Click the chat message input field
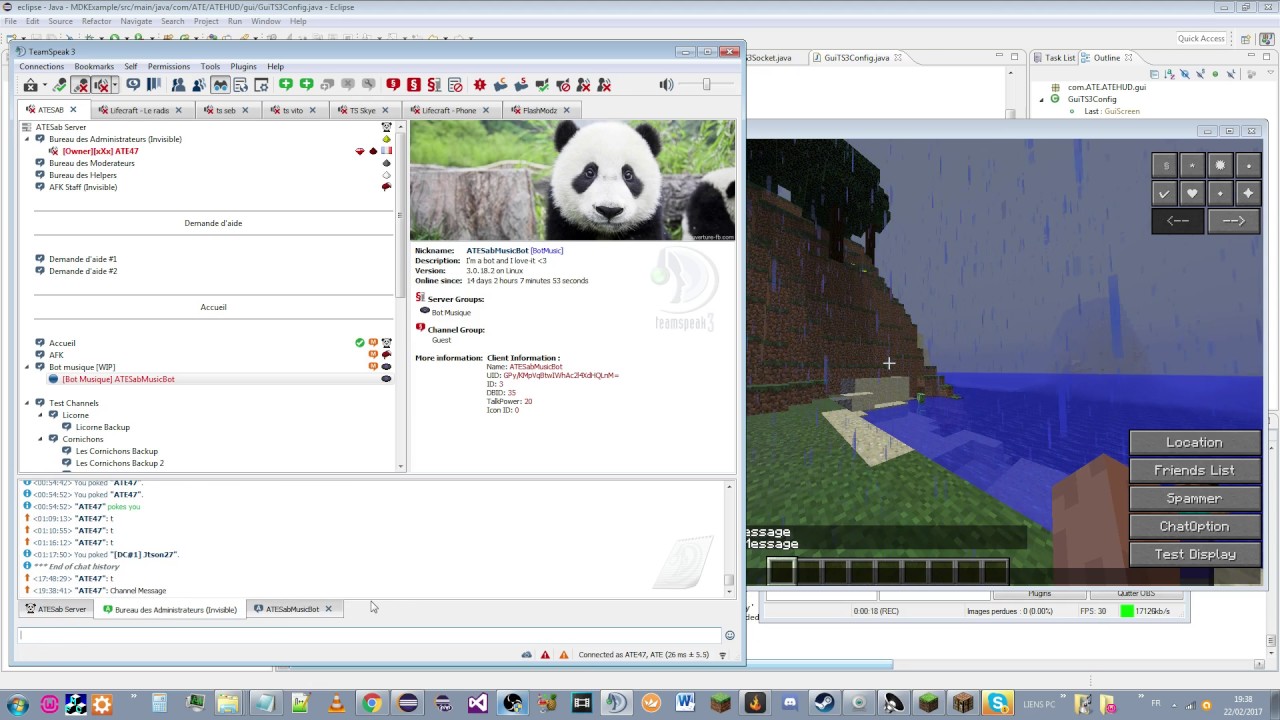This screenshot has width=1280, height=720. click(x=370, y=635)
